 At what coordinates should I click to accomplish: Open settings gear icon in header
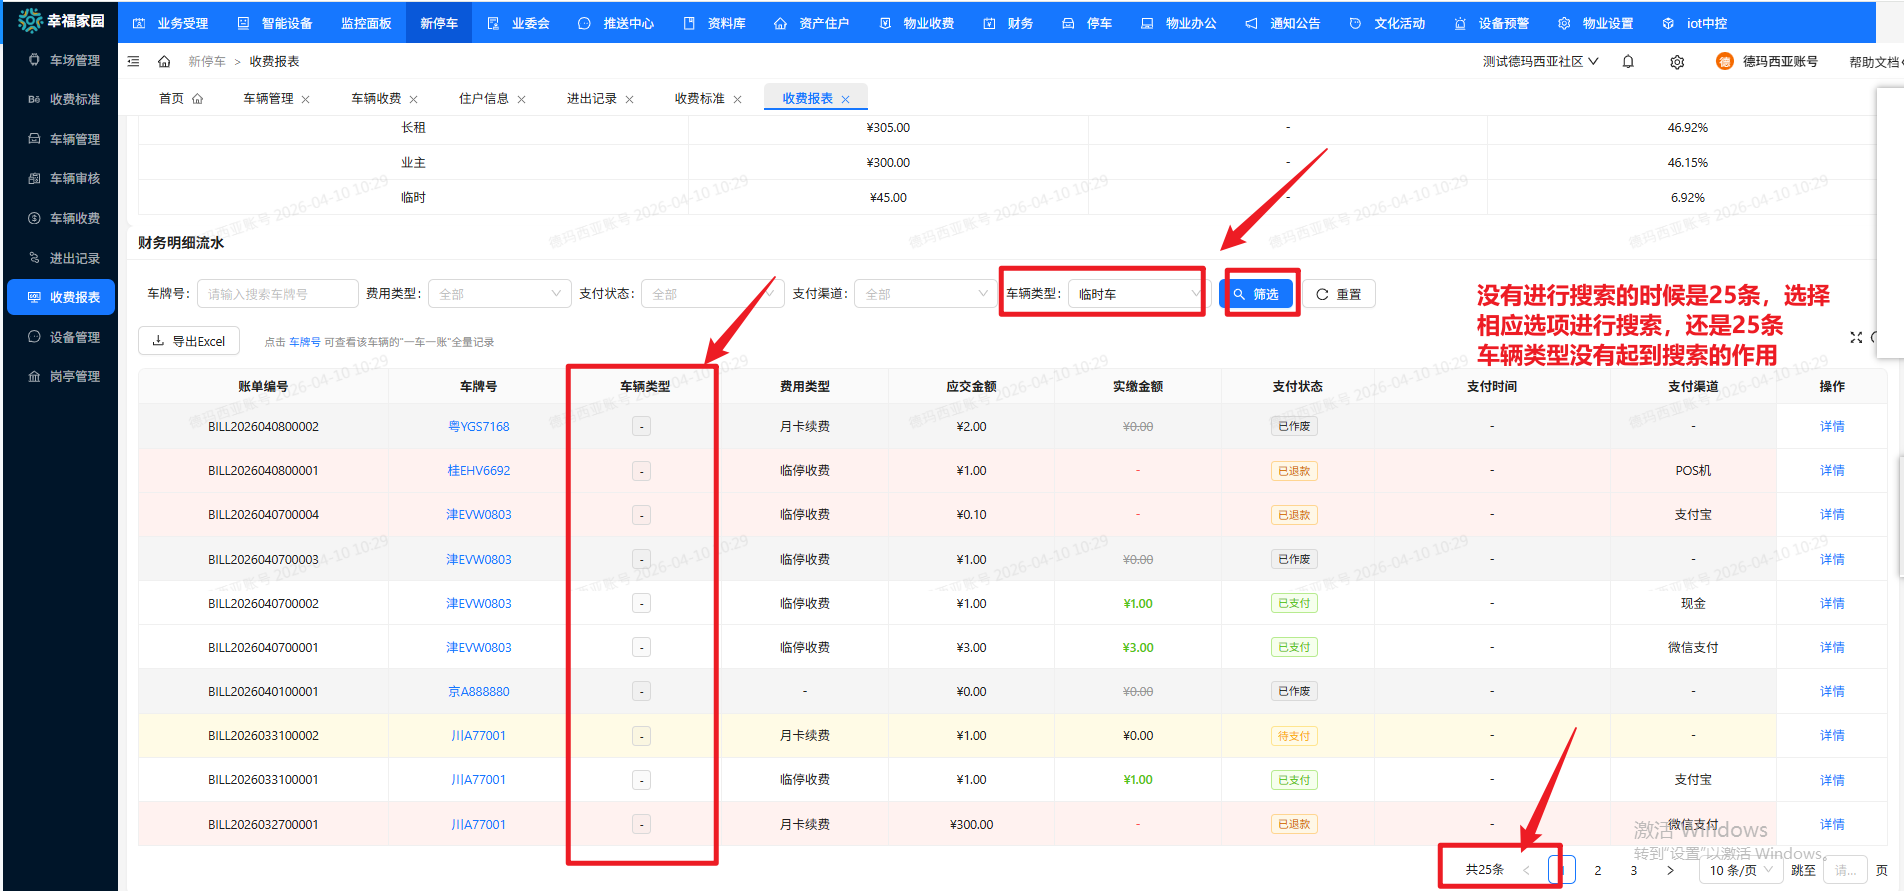point(1677,62)
